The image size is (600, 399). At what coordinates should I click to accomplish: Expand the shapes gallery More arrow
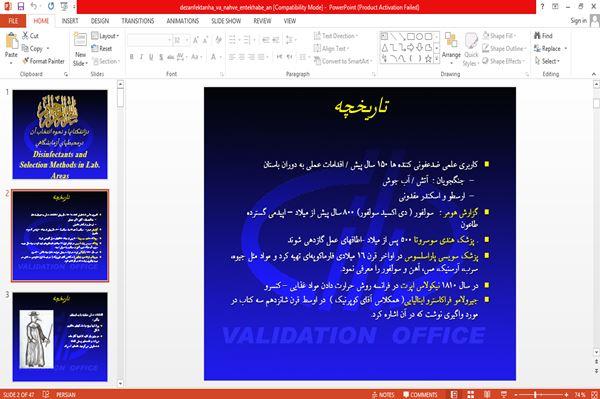pyautogui.click(x=437, y=59)
